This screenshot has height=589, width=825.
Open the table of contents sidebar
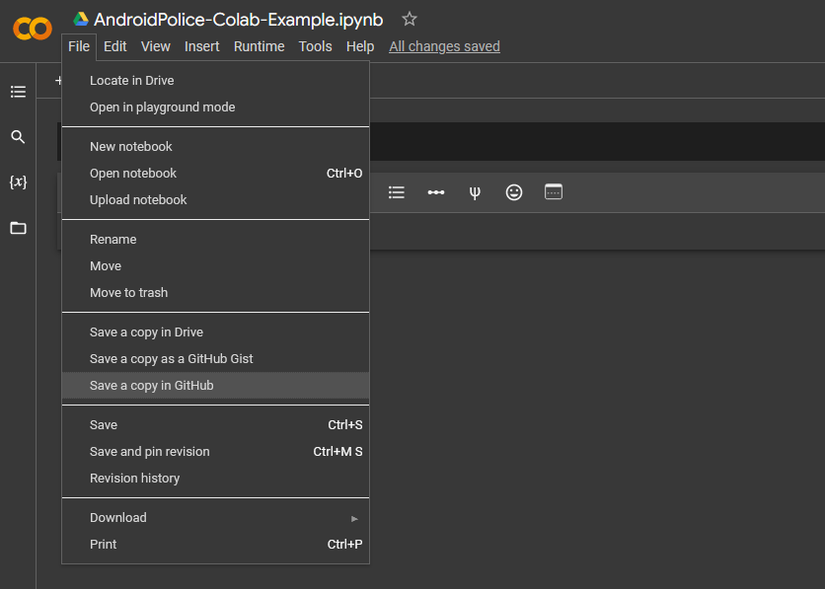17,91
